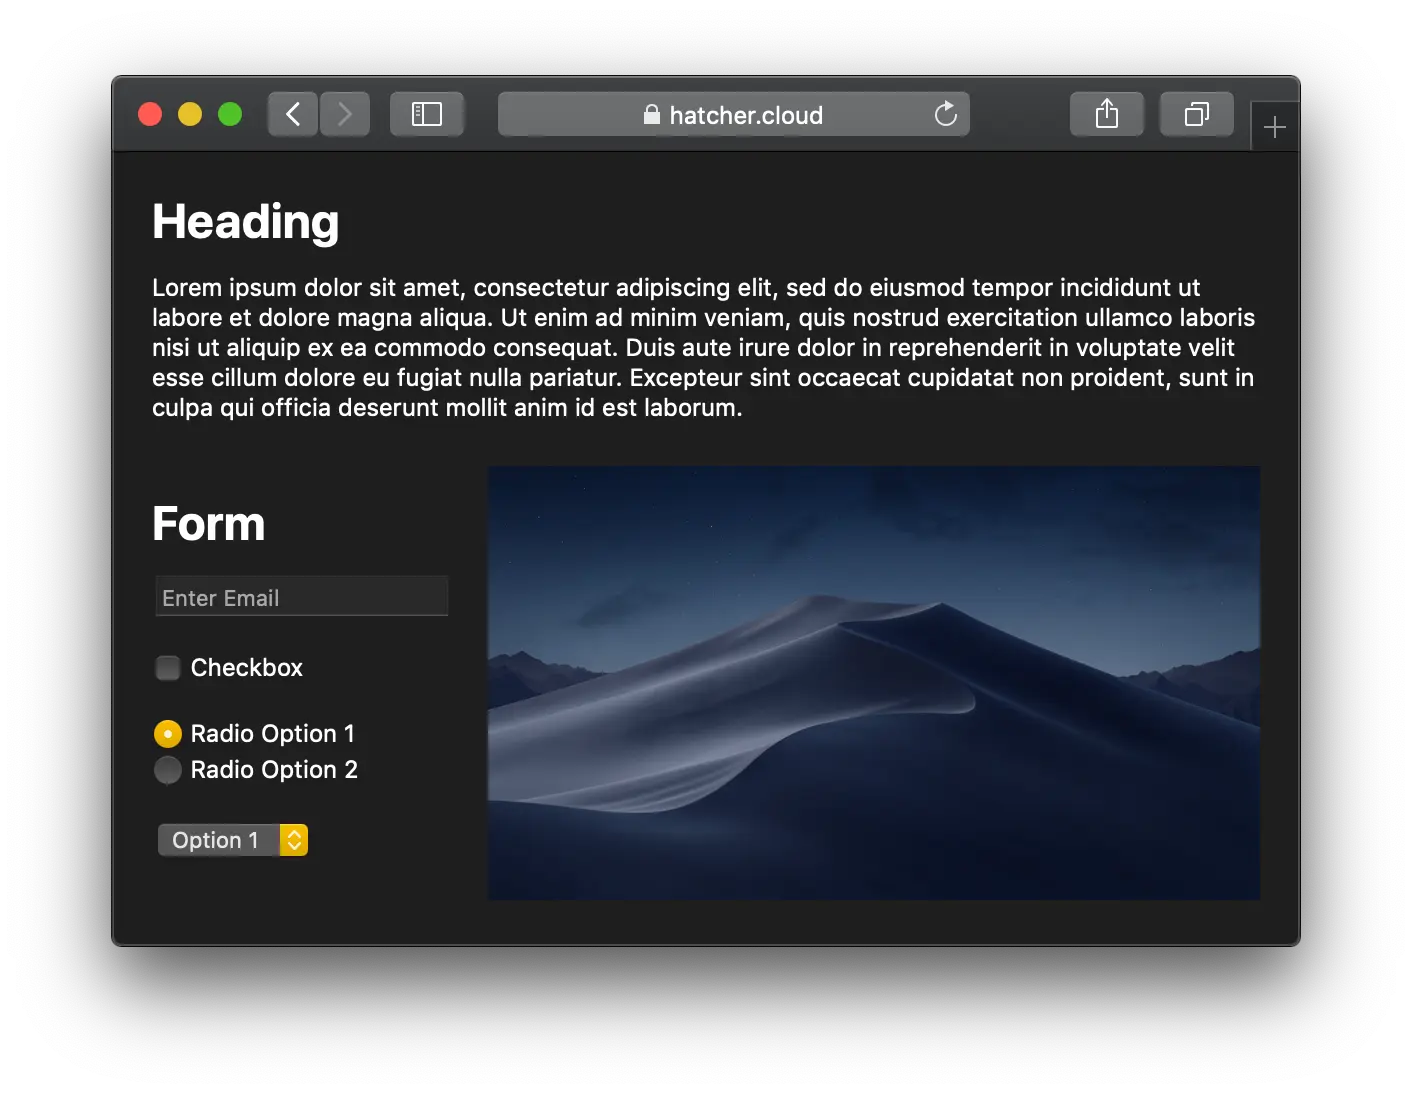Click the forward navigation arrow
1412x1094 pixels.
(344, 113)
